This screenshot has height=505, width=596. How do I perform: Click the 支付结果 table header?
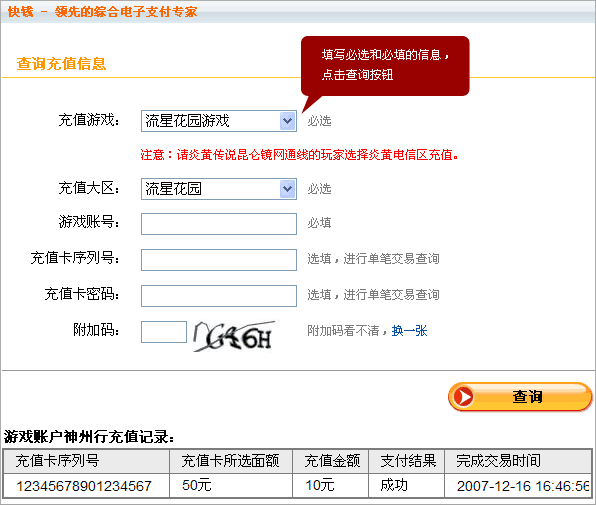(x=407, y=461)
